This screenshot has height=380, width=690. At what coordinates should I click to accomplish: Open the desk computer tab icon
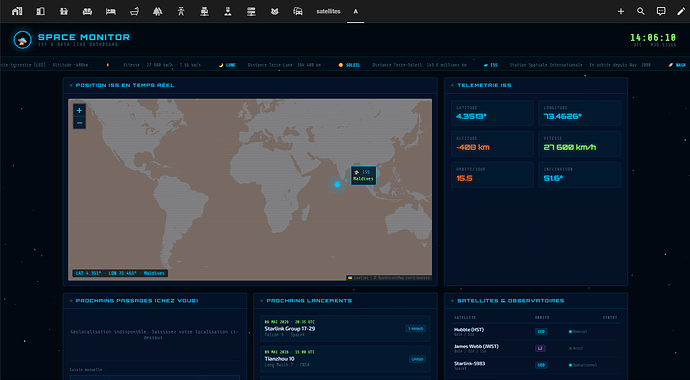[204, 11]
